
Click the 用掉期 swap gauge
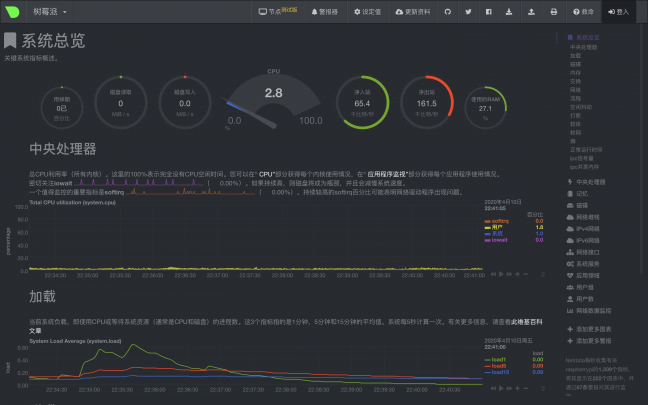62,108
